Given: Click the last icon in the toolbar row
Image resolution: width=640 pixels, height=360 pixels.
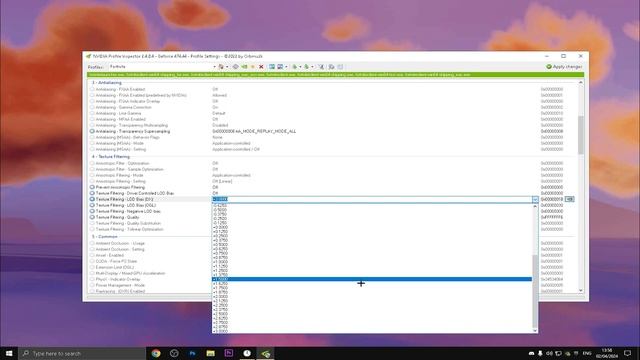Looking at the screenshot, I should [340, 67].
